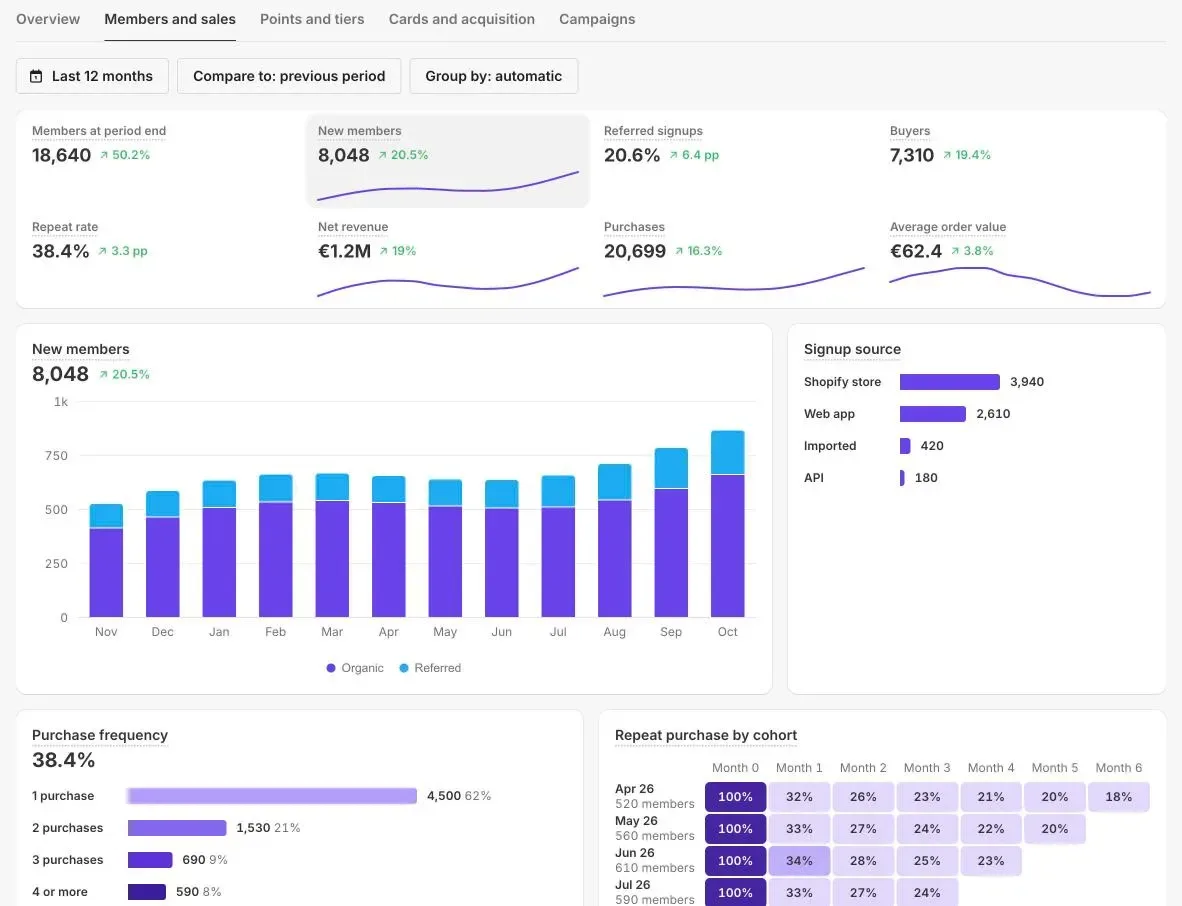This screenshot has height=906, width=1182.
Task: Select the Purchases metric card
Action: tap(733, 257)
